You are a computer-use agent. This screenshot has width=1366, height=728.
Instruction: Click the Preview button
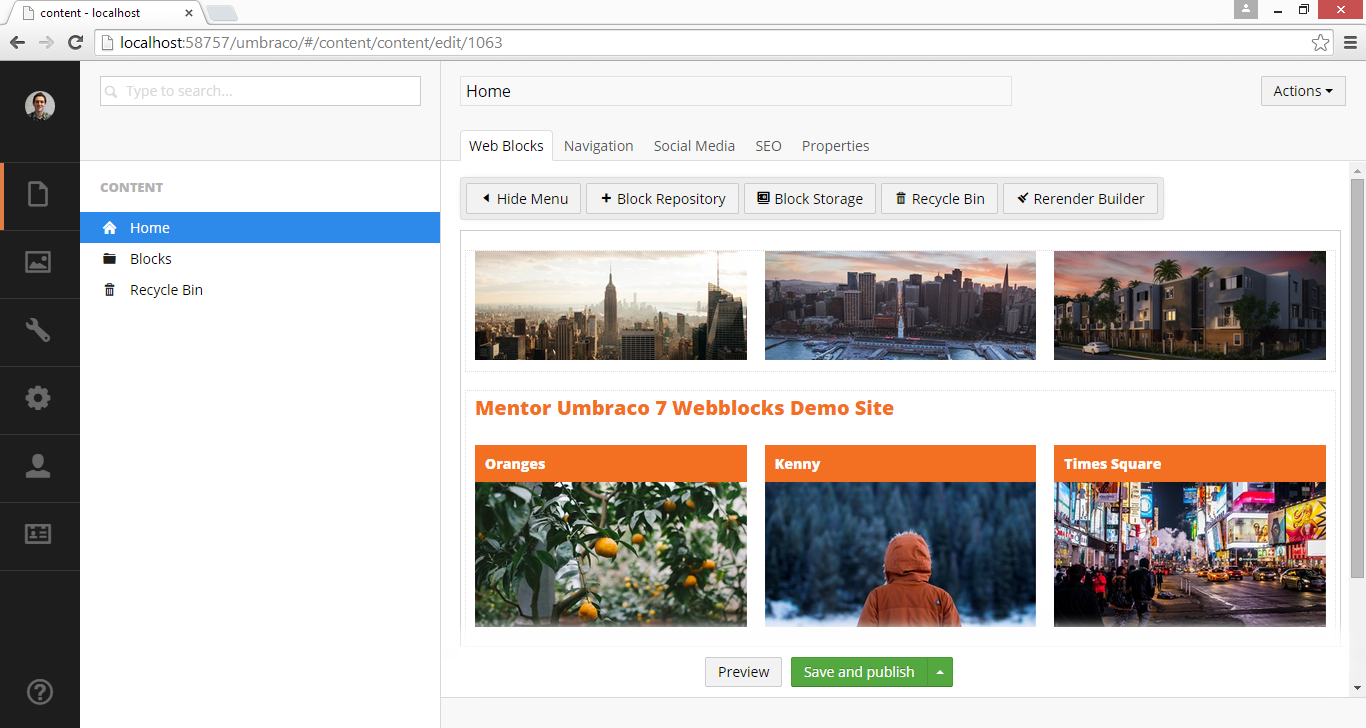(x=743, y=672)
